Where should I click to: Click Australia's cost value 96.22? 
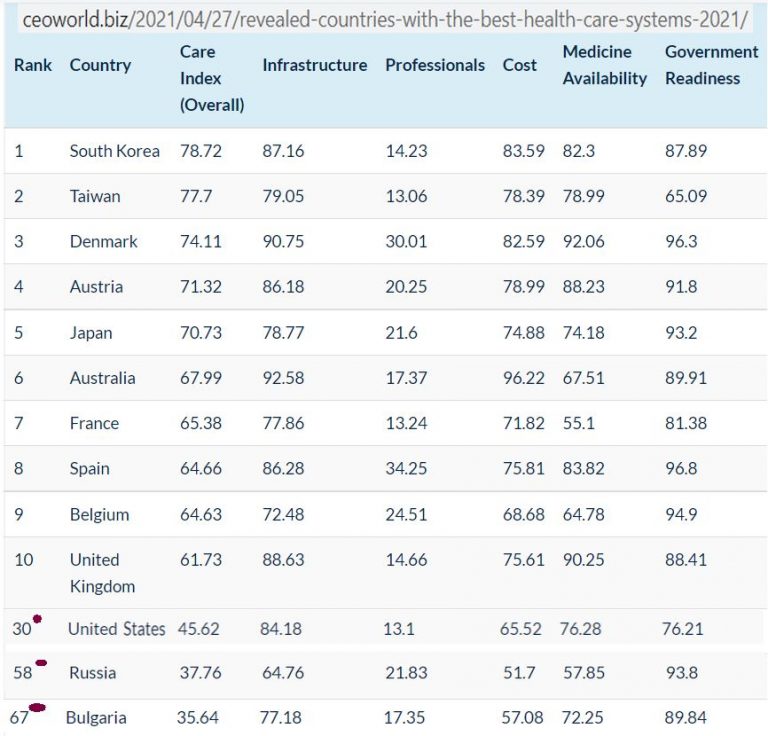524,378
